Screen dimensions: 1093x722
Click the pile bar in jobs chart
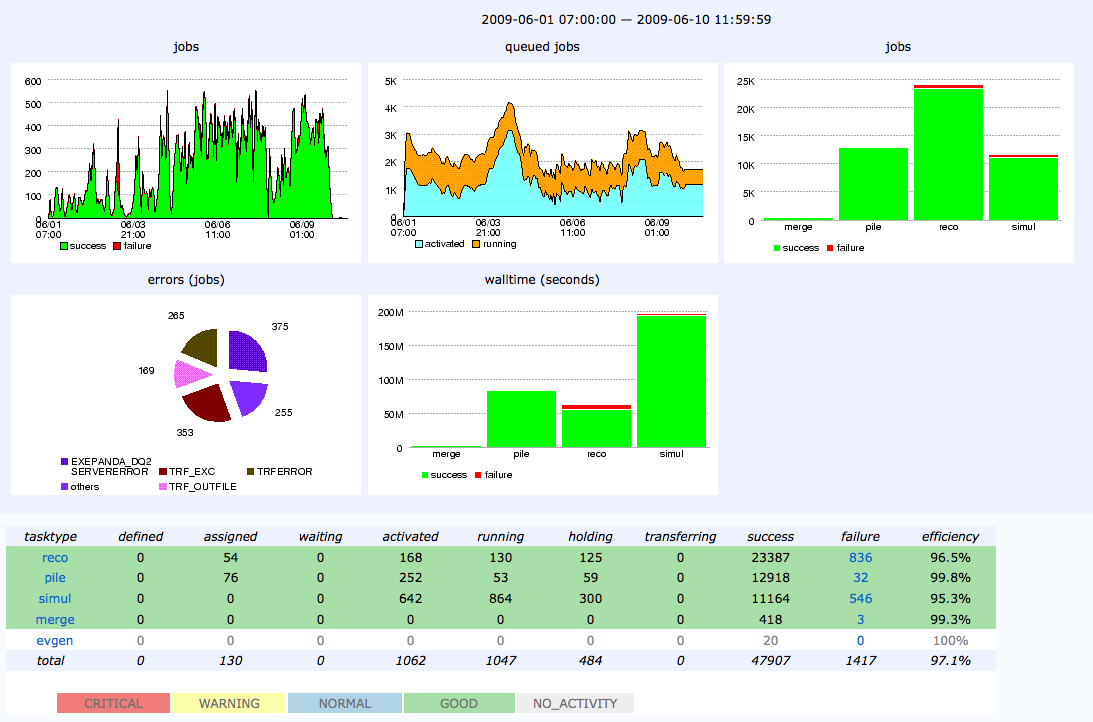(873, 184)
